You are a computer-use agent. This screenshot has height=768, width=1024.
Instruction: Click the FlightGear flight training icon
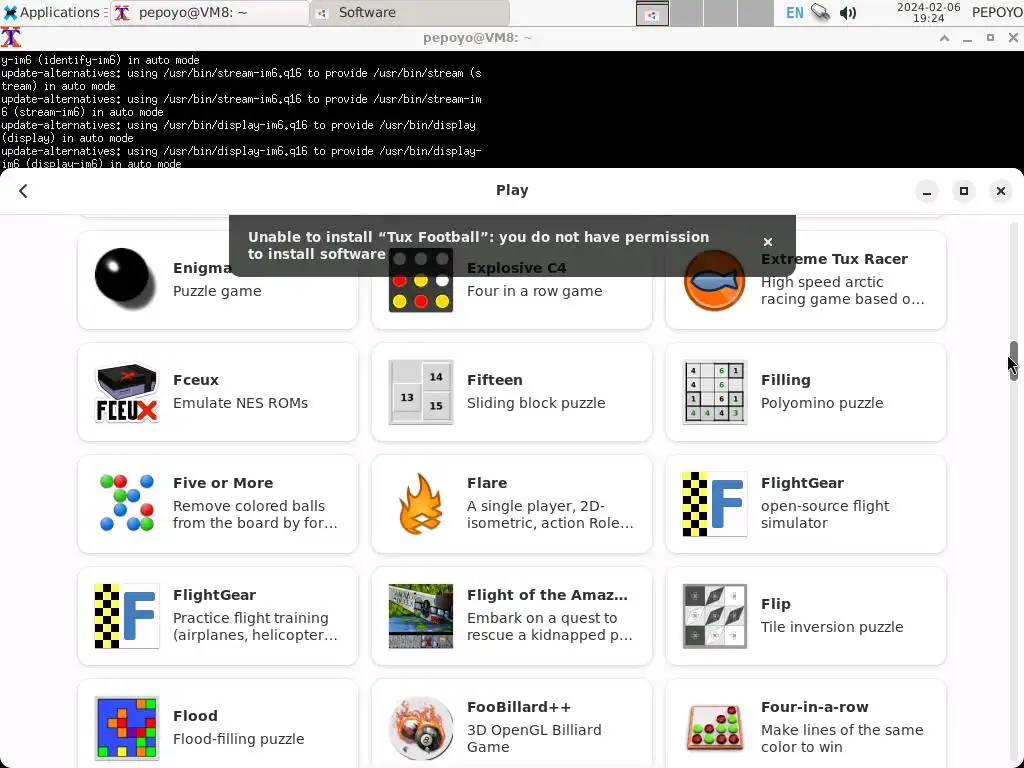127,616
